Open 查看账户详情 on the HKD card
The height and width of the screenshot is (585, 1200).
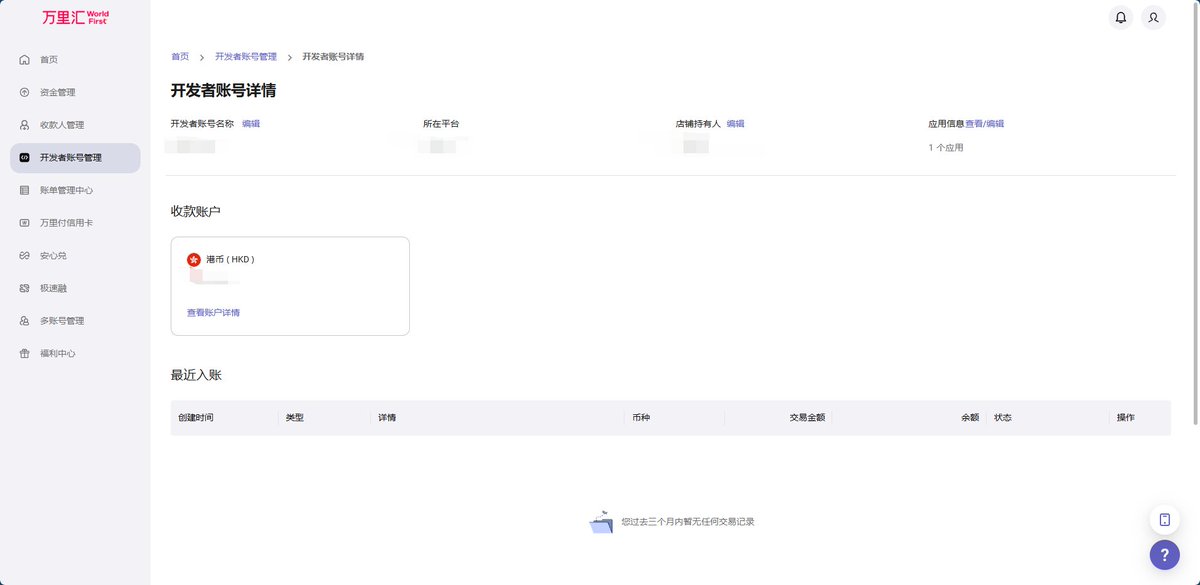click(x=213, y=313)
